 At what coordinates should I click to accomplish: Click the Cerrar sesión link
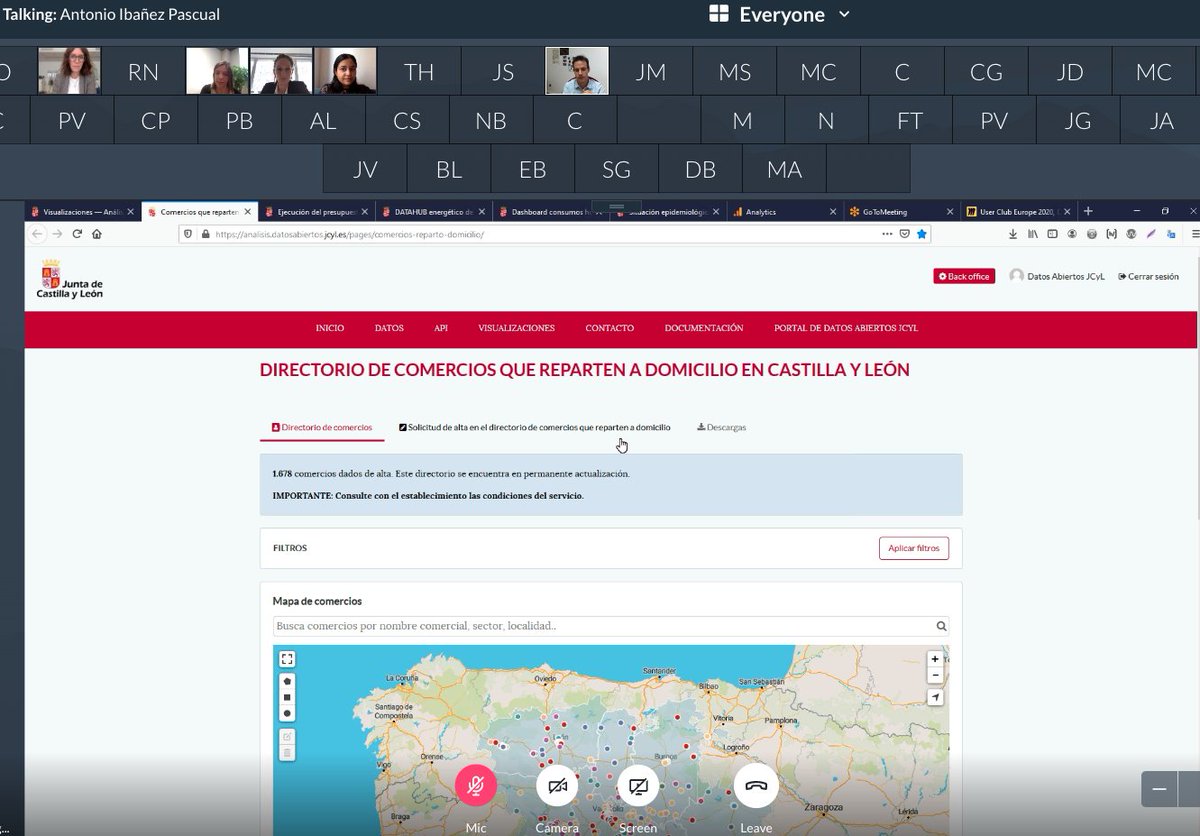[x=1148, y=276]
